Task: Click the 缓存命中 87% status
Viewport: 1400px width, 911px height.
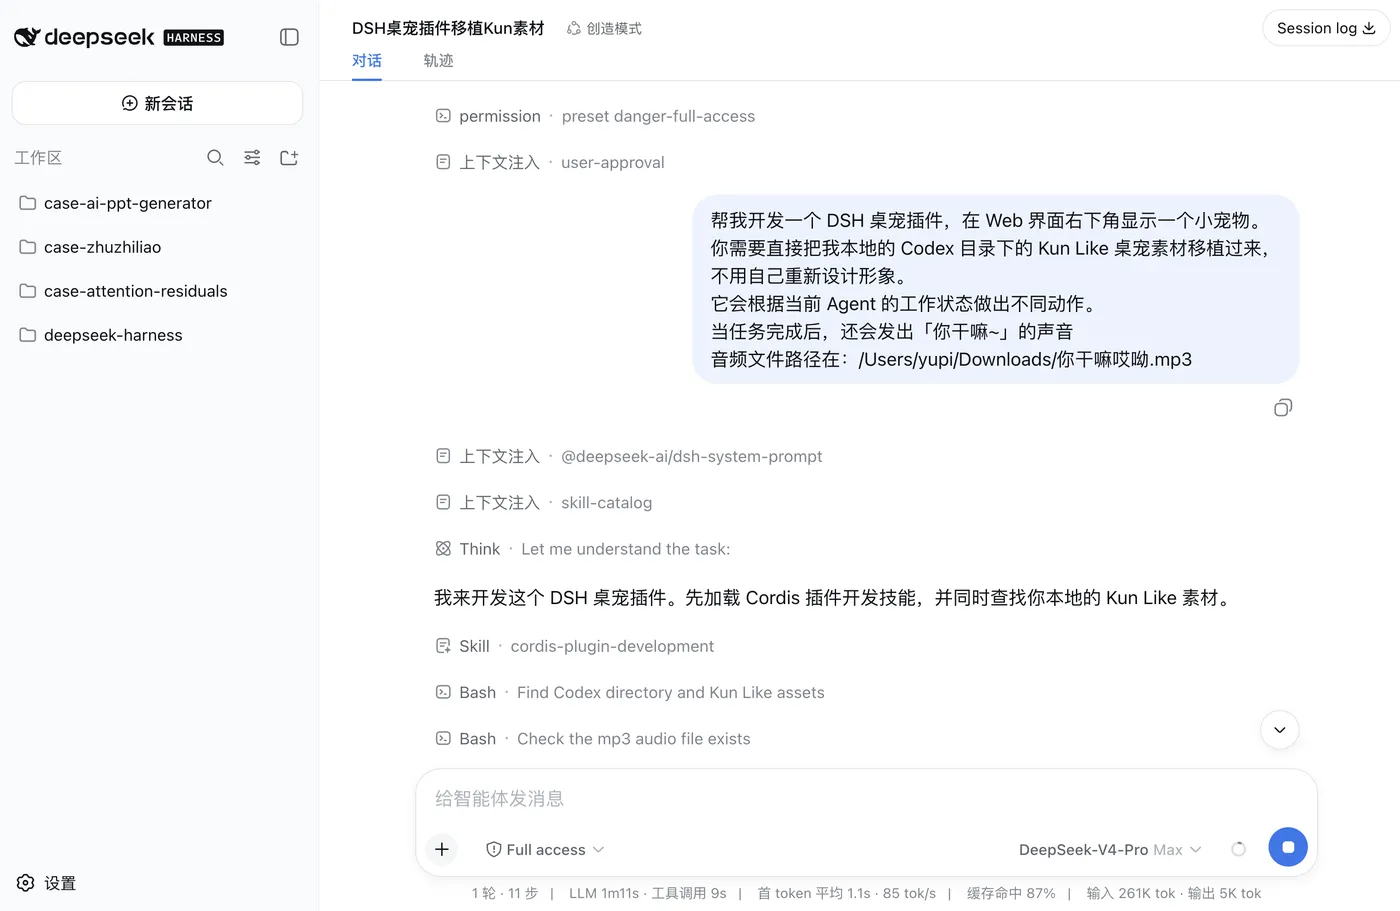Action: [1011, 893]
